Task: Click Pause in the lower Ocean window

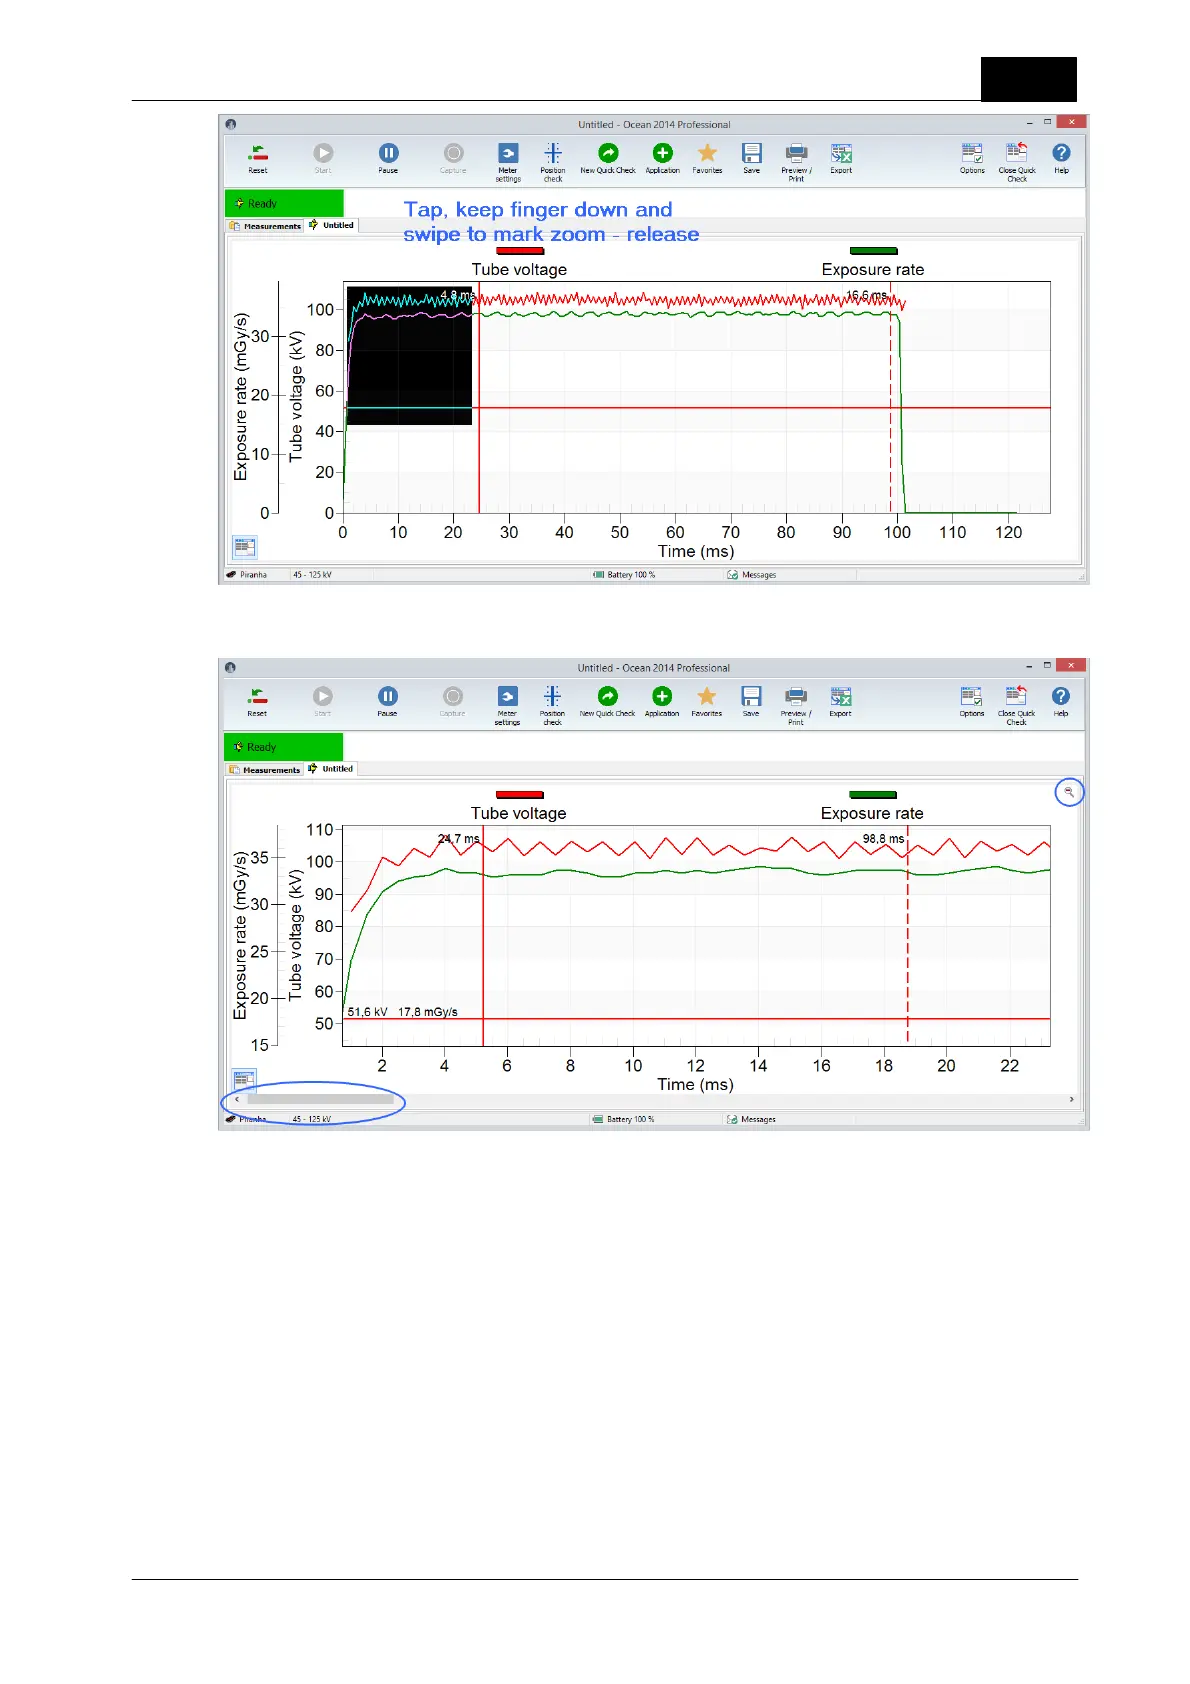Action: (x=388, y=701)
